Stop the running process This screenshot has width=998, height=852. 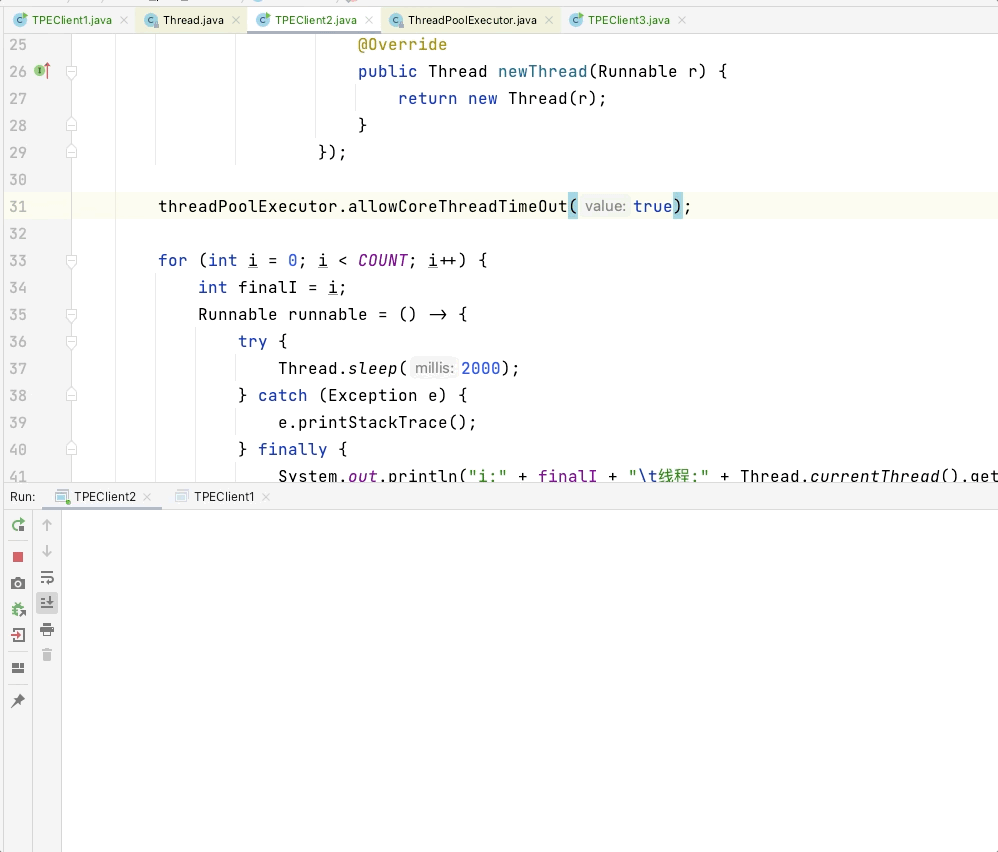click(18, 557)
